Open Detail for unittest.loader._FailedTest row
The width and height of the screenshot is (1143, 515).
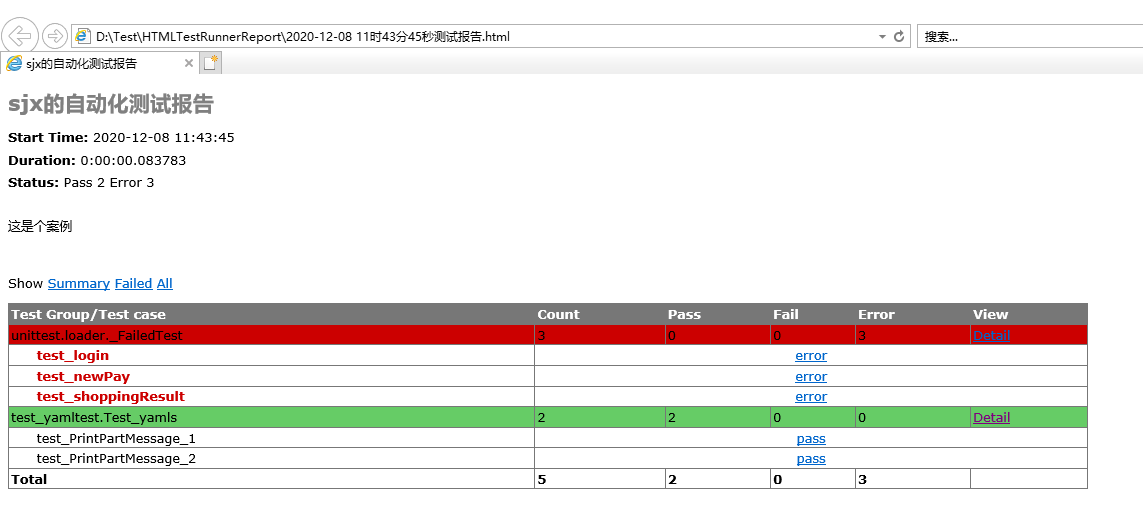pyautogui.click(x=991, y=336)
